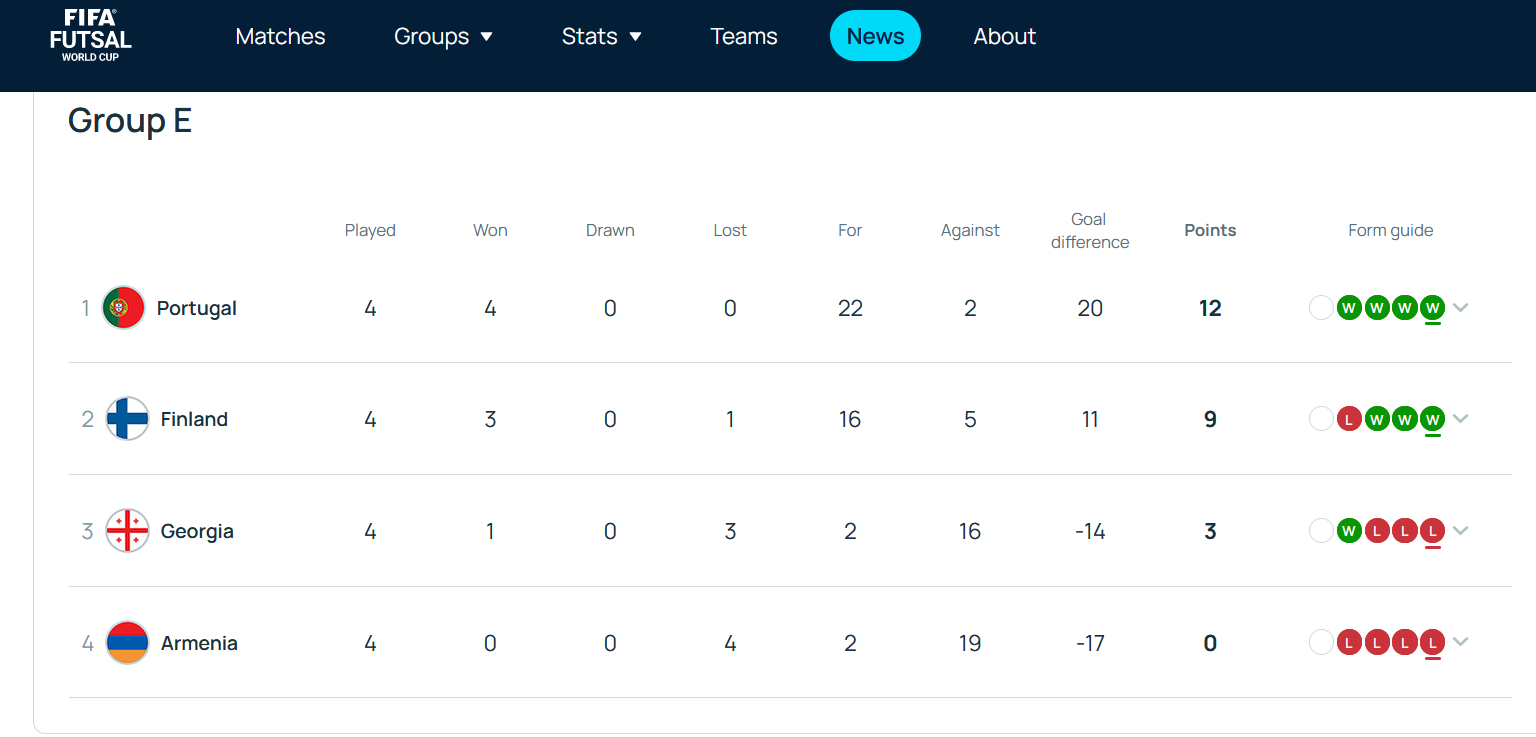Click the FIFA Futsal World Cup logo
Image resolution: width=1536 pixels, height=737 pixels.
(x=91, y=36)
